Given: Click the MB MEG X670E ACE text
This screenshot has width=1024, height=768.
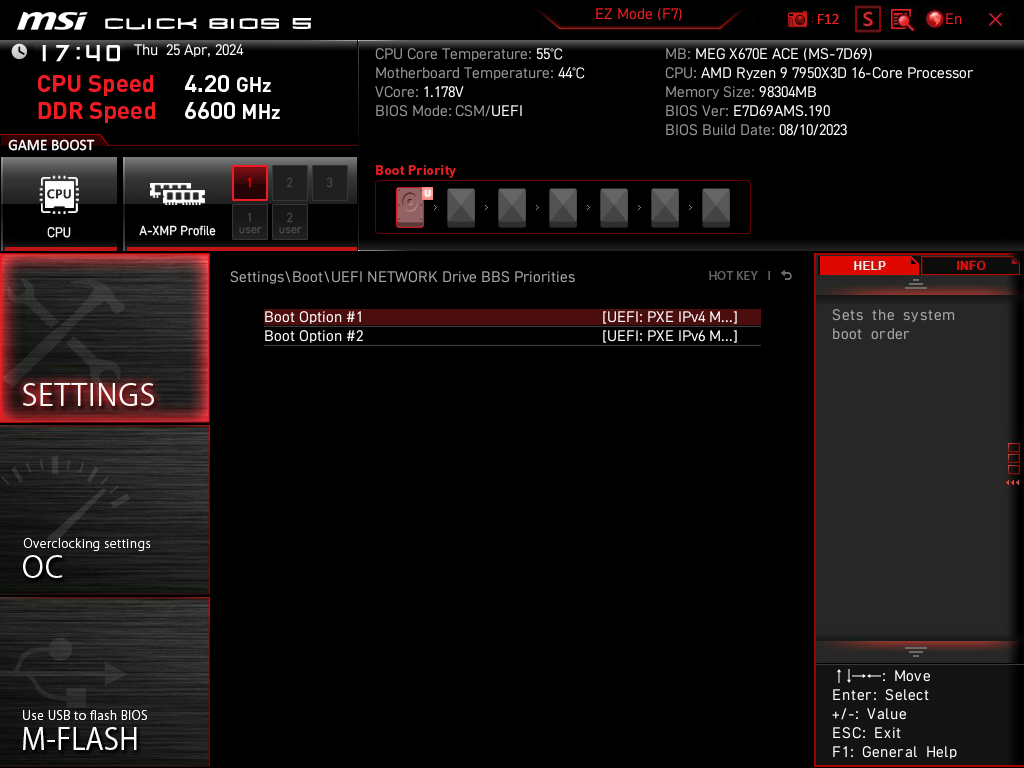Looking at the screenshot, I should [x=769, y=54].
